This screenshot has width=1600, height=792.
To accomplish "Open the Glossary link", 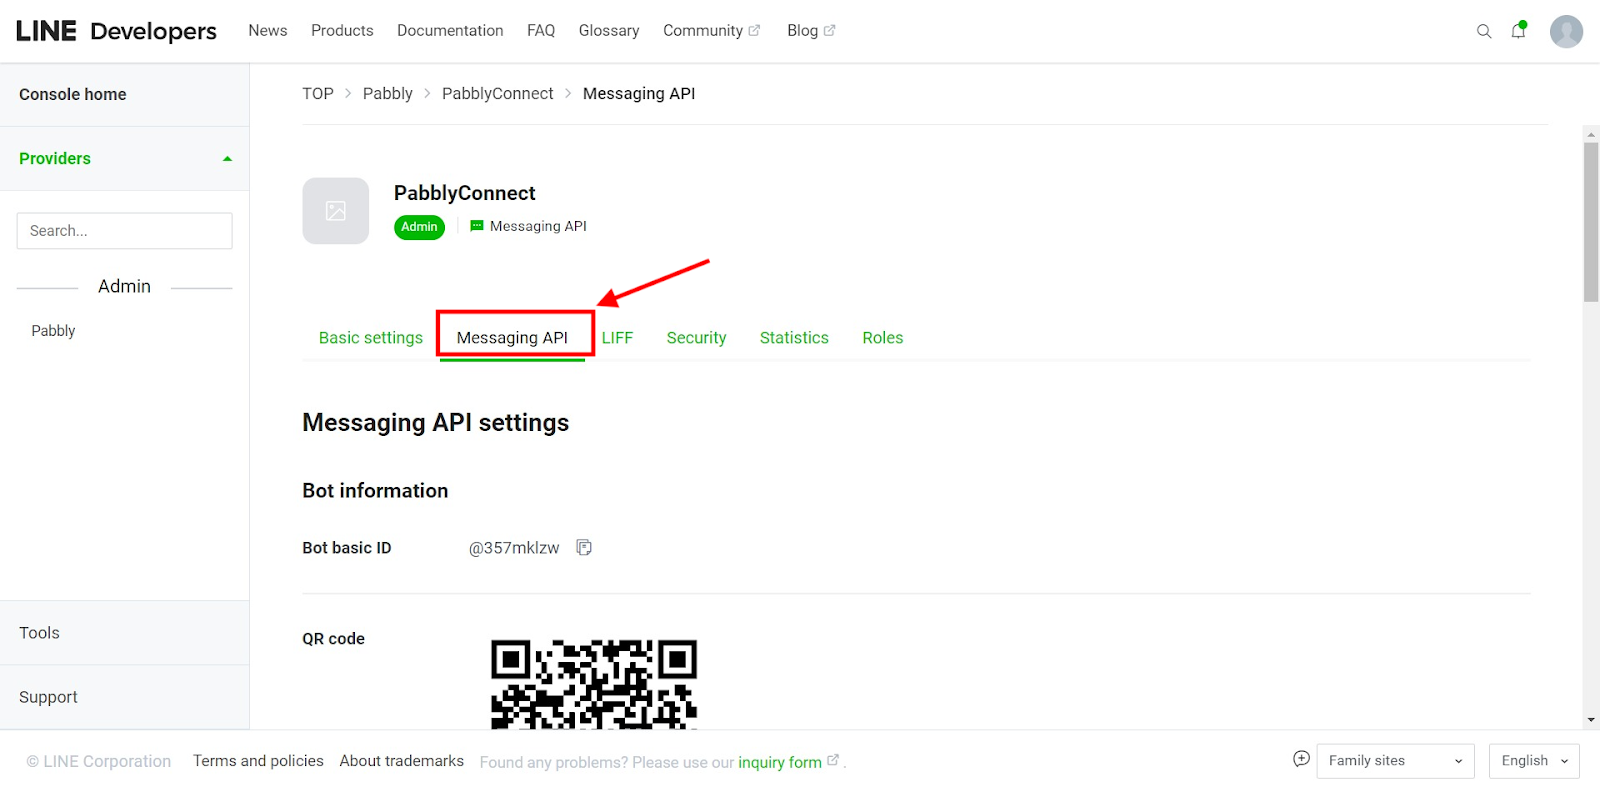I will coord(609,31).
